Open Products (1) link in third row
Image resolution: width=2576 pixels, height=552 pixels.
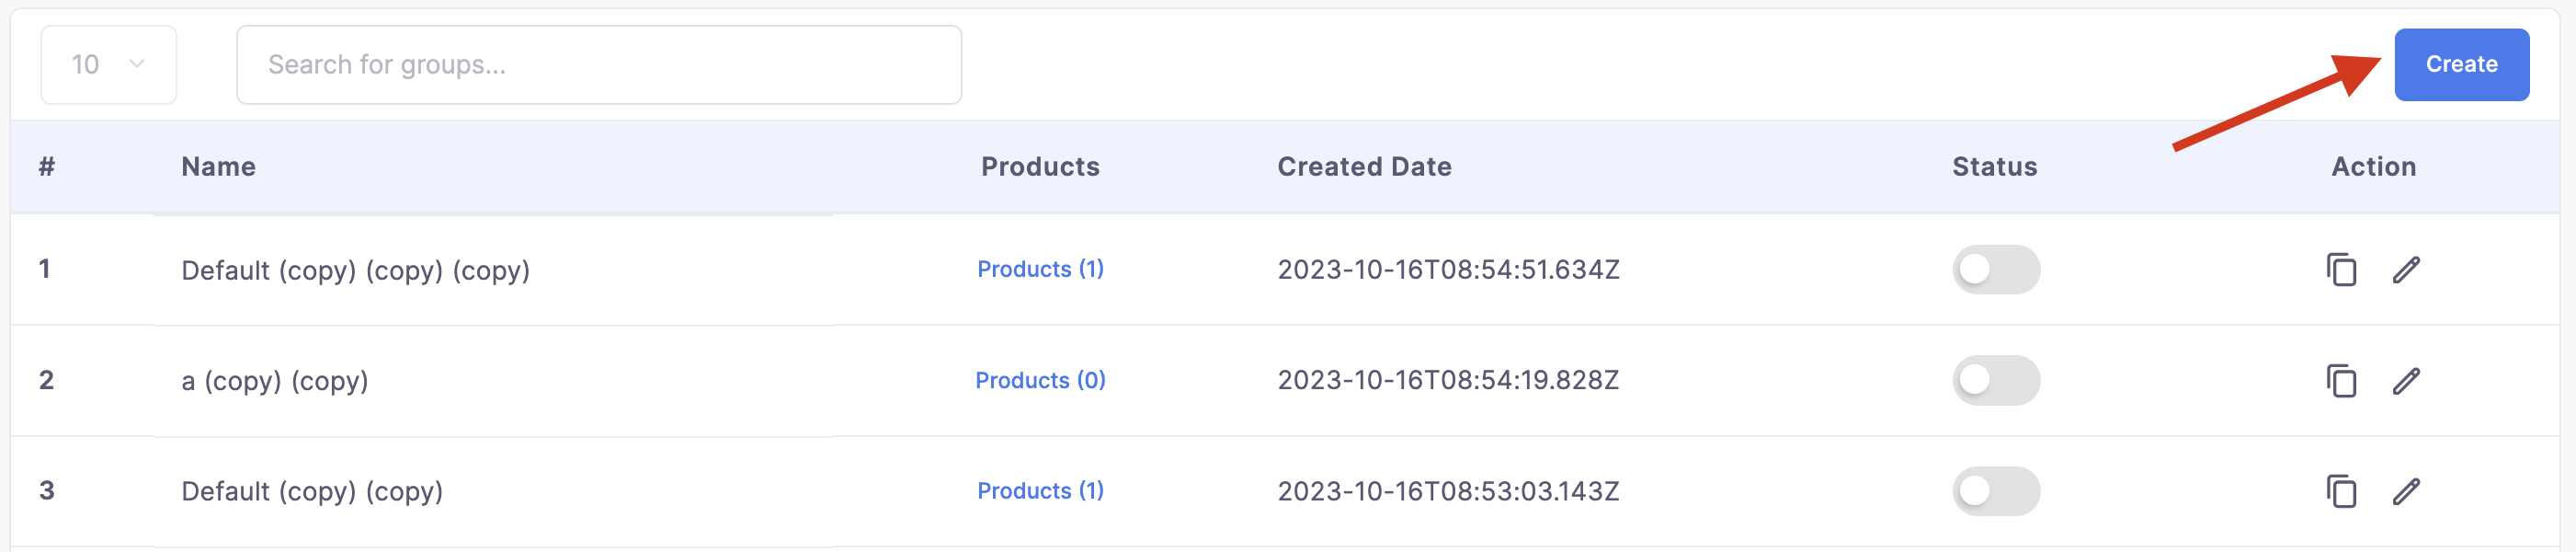pyautogui.click(x=1040, y=490)
